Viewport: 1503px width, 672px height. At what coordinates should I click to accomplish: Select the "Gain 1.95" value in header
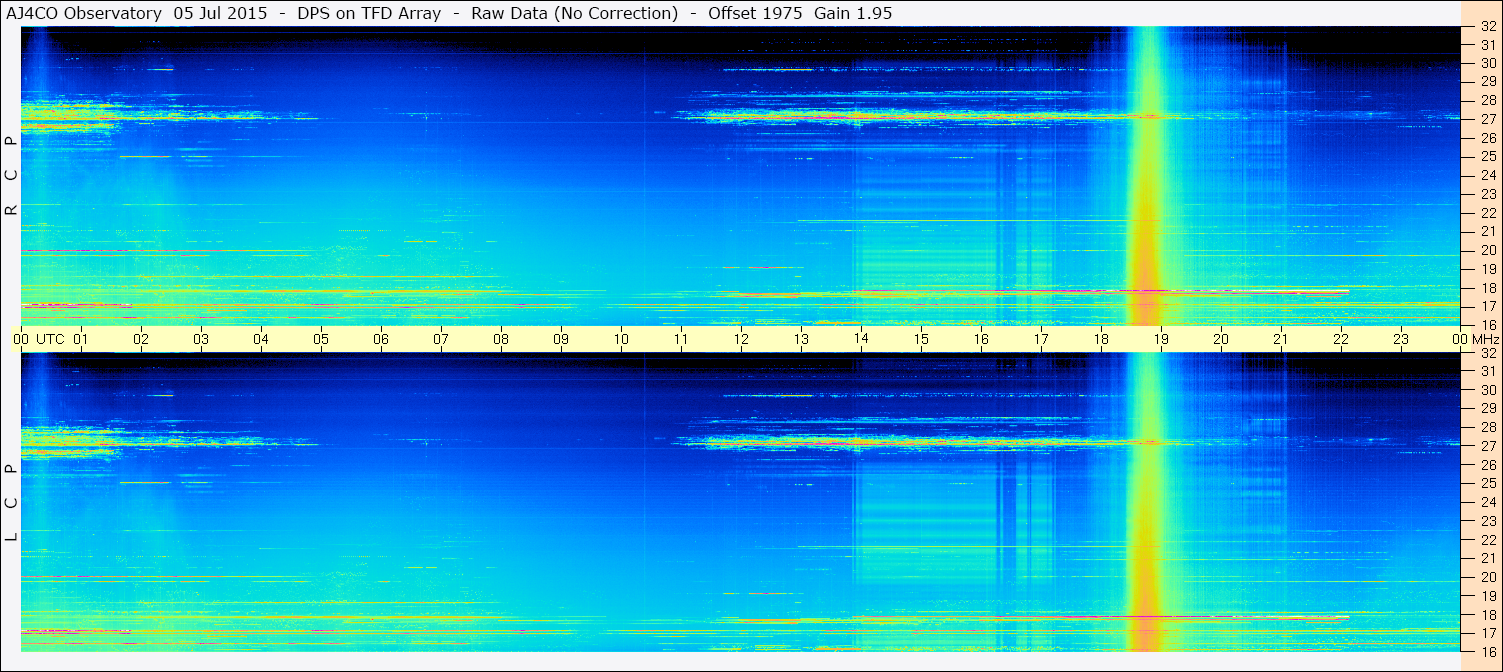[x=853, y=13]
